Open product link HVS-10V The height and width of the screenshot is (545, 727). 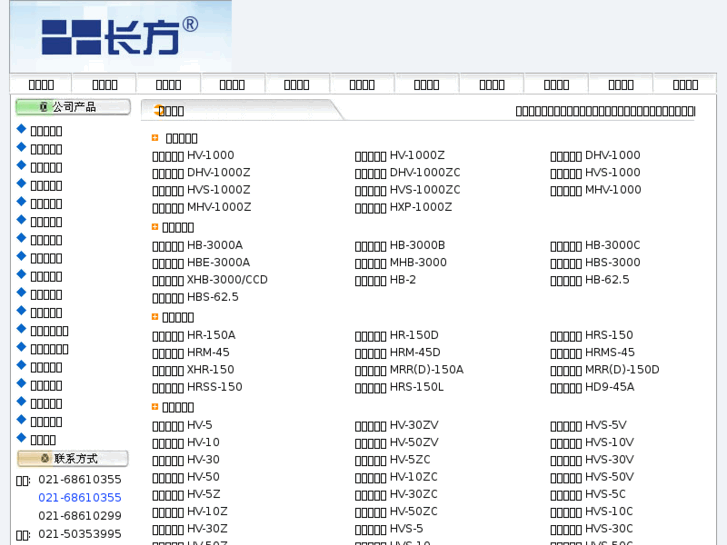592,442
